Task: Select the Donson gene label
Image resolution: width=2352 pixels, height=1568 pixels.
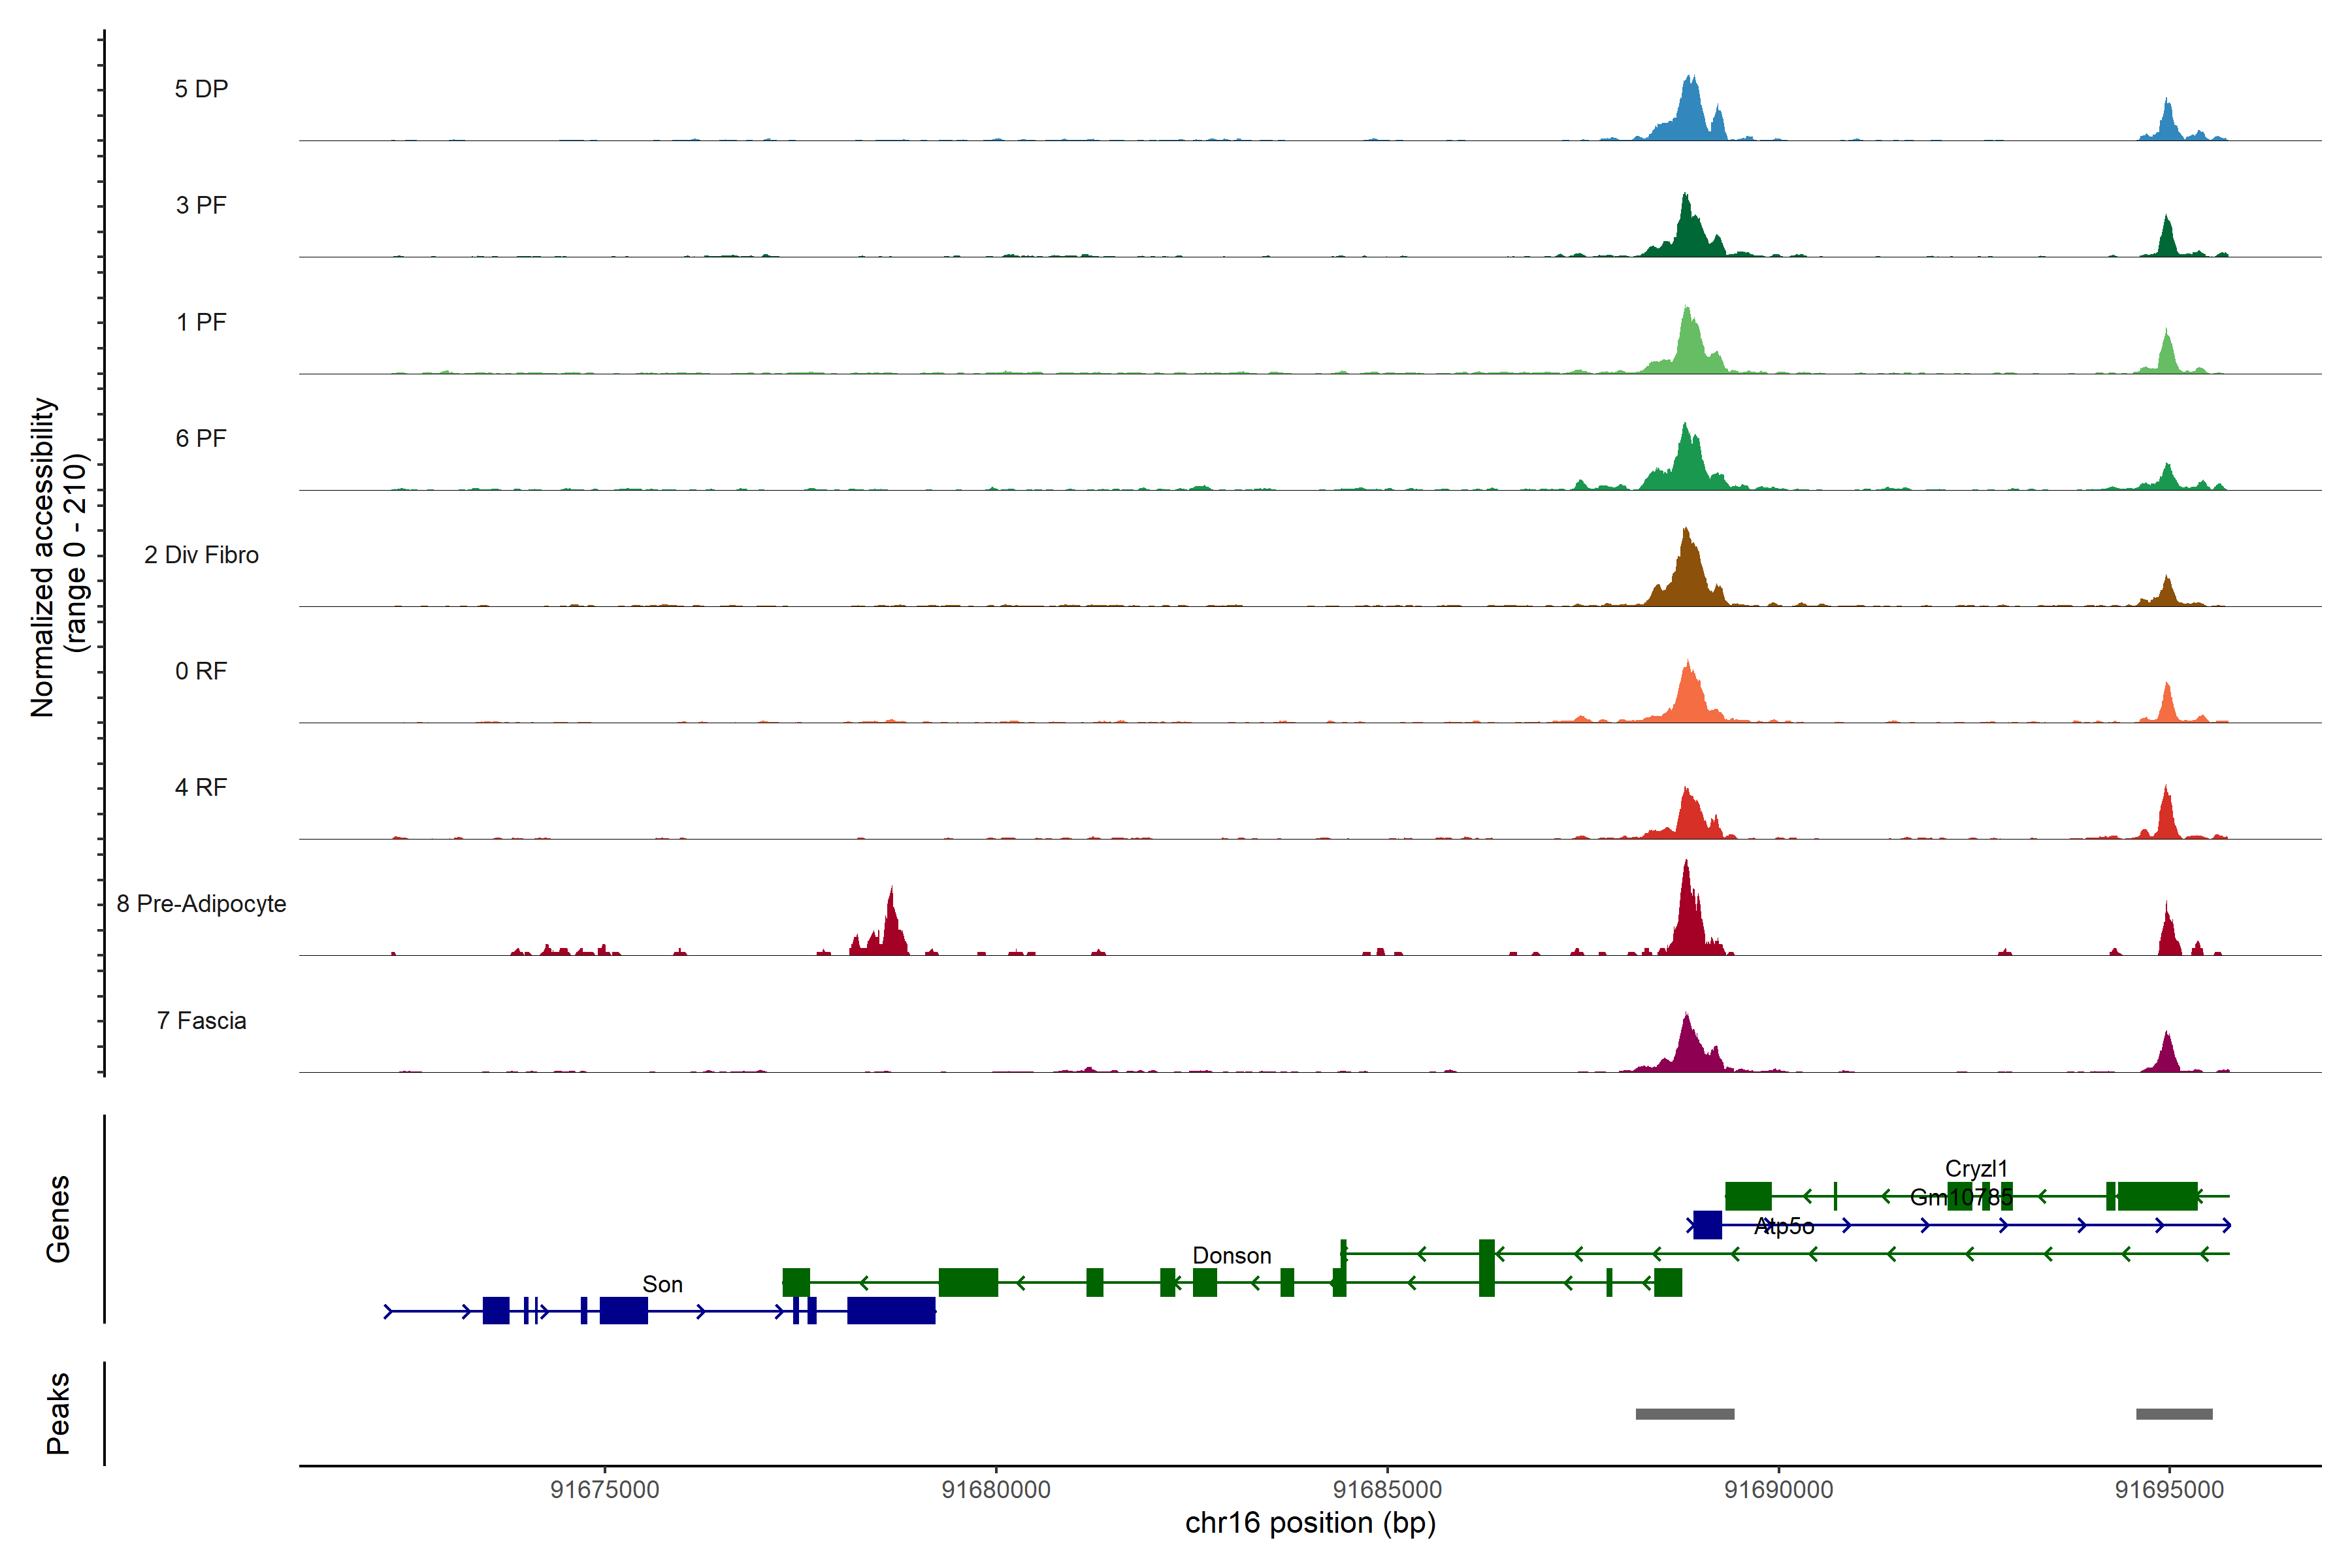Action: (x=1231, y=1256)
